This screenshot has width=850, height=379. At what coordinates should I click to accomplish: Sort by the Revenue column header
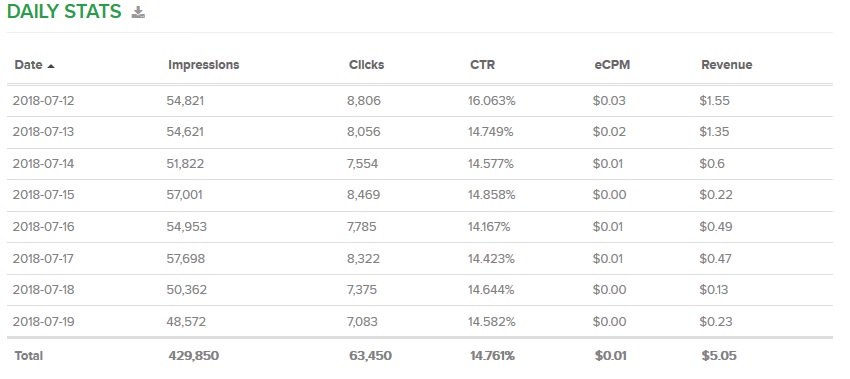(726, 65)
